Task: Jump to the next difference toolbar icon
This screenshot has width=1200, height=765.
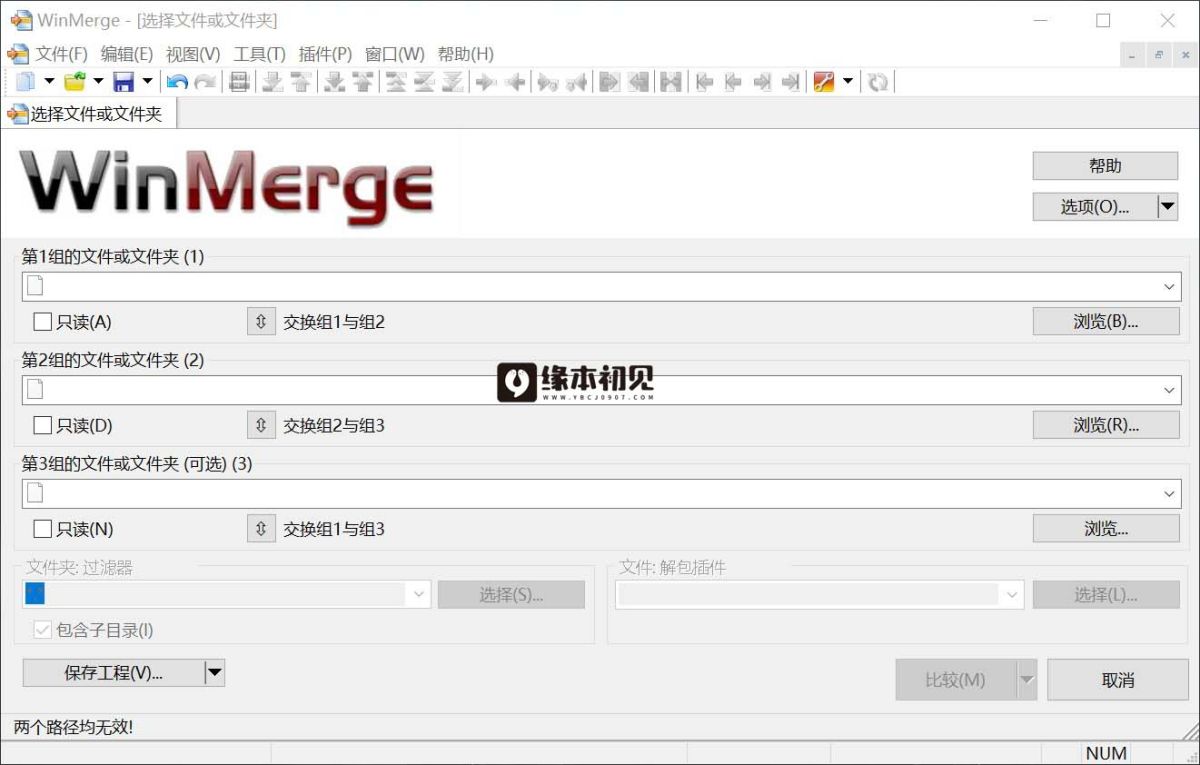Action: [x=272, y=82]
